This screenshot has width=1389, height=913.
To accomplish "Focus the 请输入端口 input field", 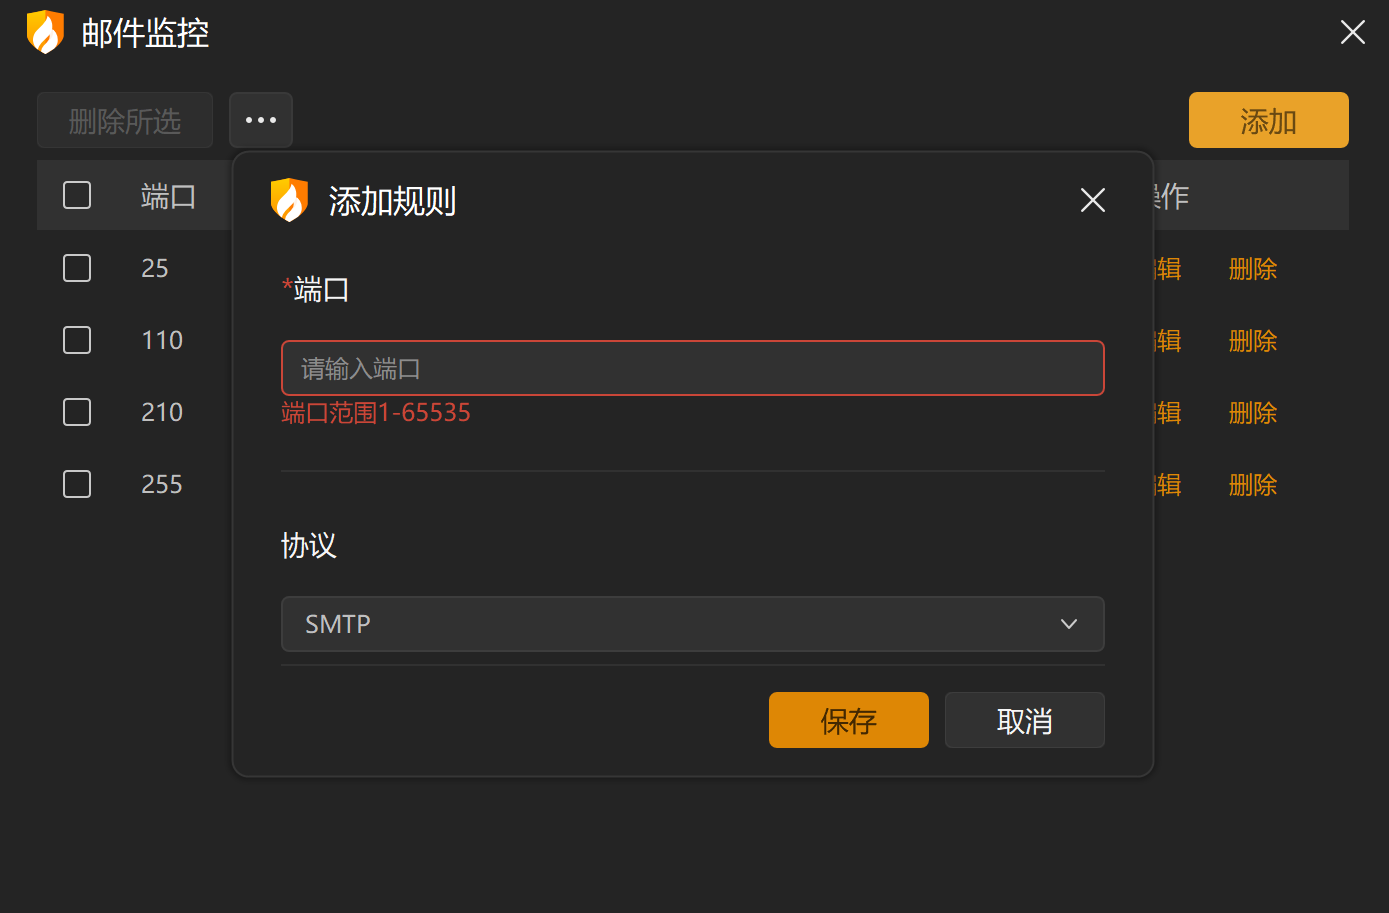I will click(x=692, y=368).
